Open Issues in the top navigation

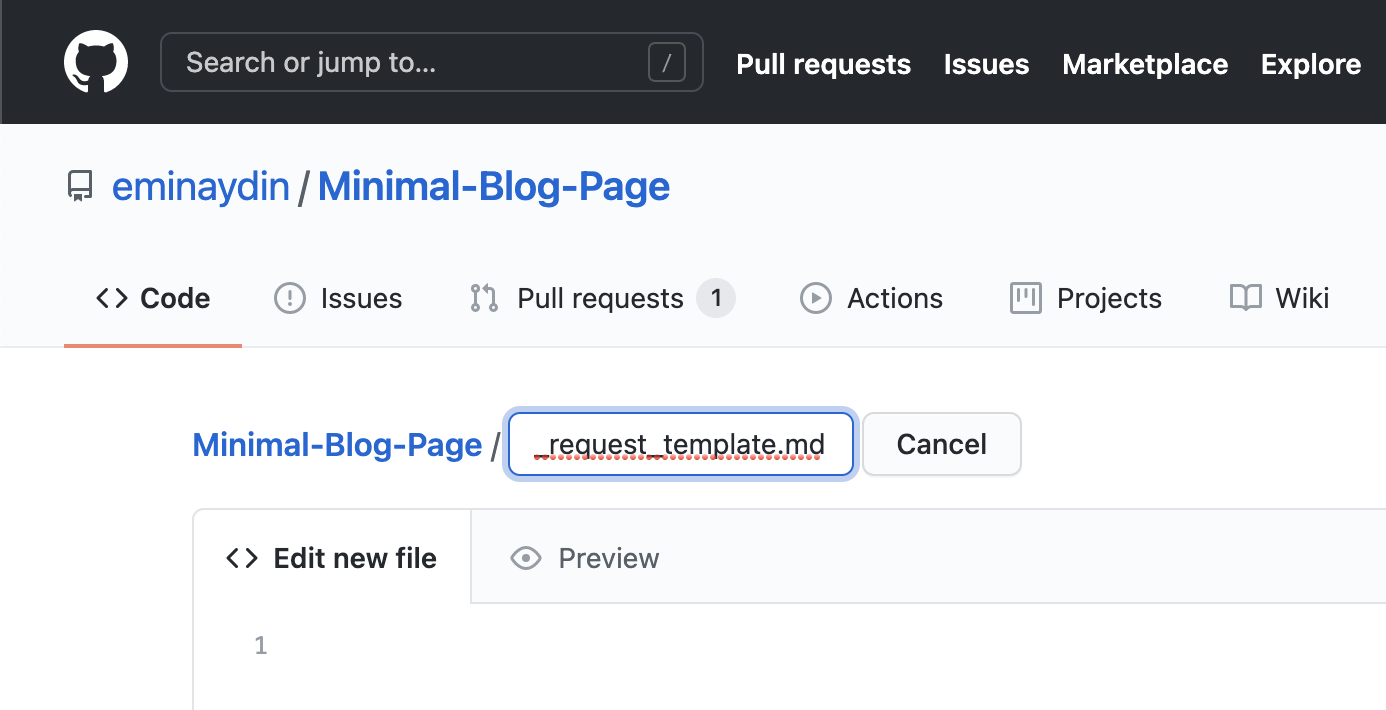[x=986, y=64]
